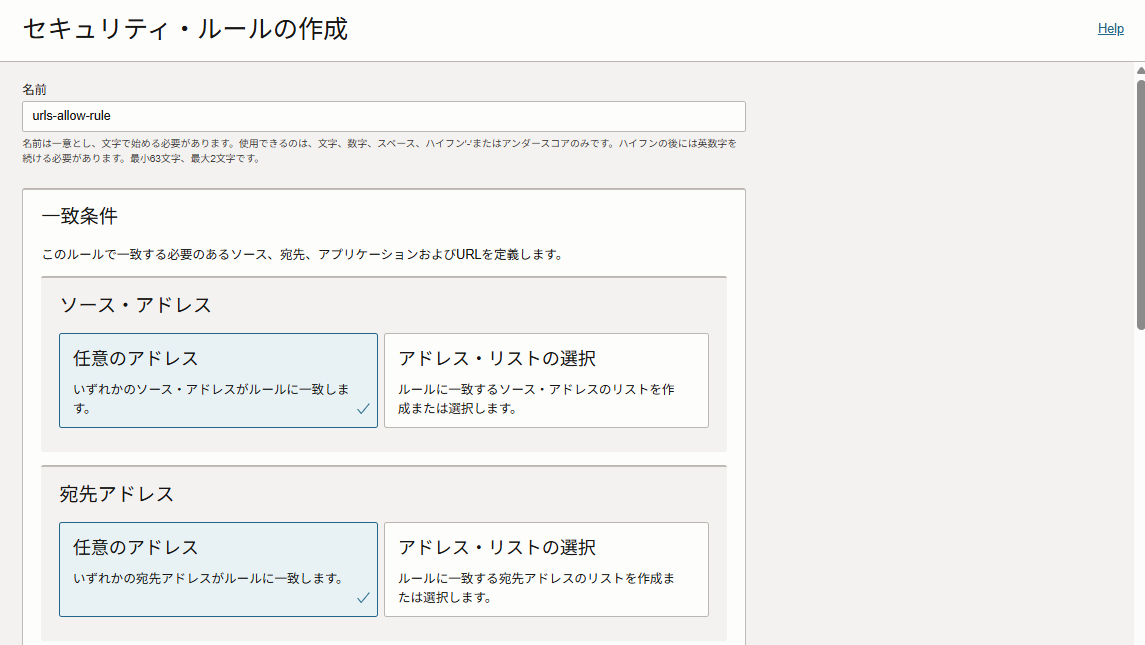Click the vertical scrollbar thumb
The width and height of the screenshot is (1145, 645).
(x=1139, y=200)
